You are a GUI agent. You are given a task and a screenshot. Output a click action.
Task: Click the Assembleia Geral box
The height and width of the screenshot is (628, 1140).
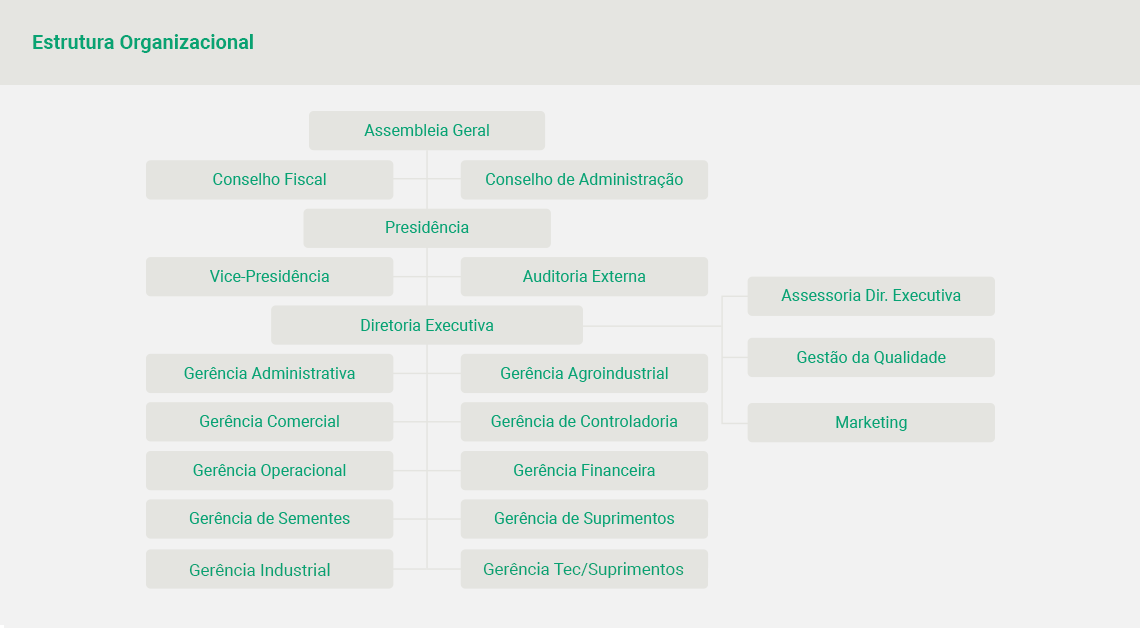click(427, 131)
